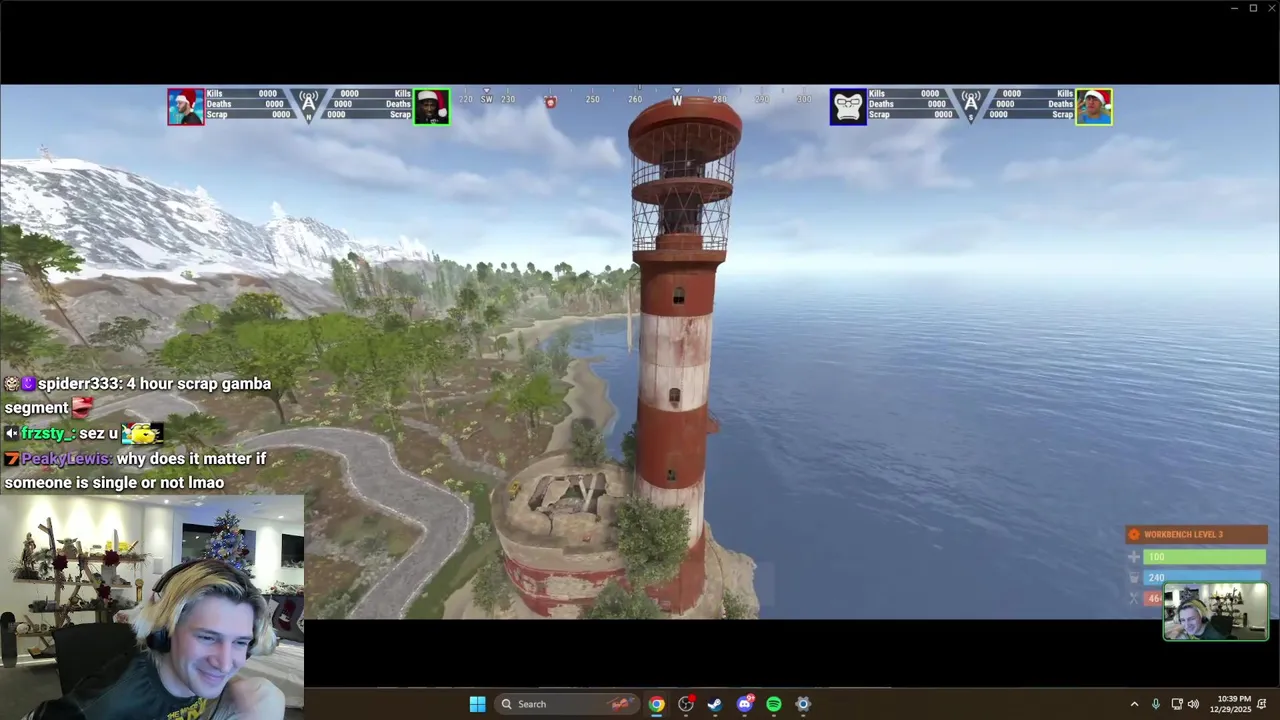The height and width of the screenshot is (720, 1280).
Task: Open OBS Studio icon in the taskbar
Action: coord(686,704)
